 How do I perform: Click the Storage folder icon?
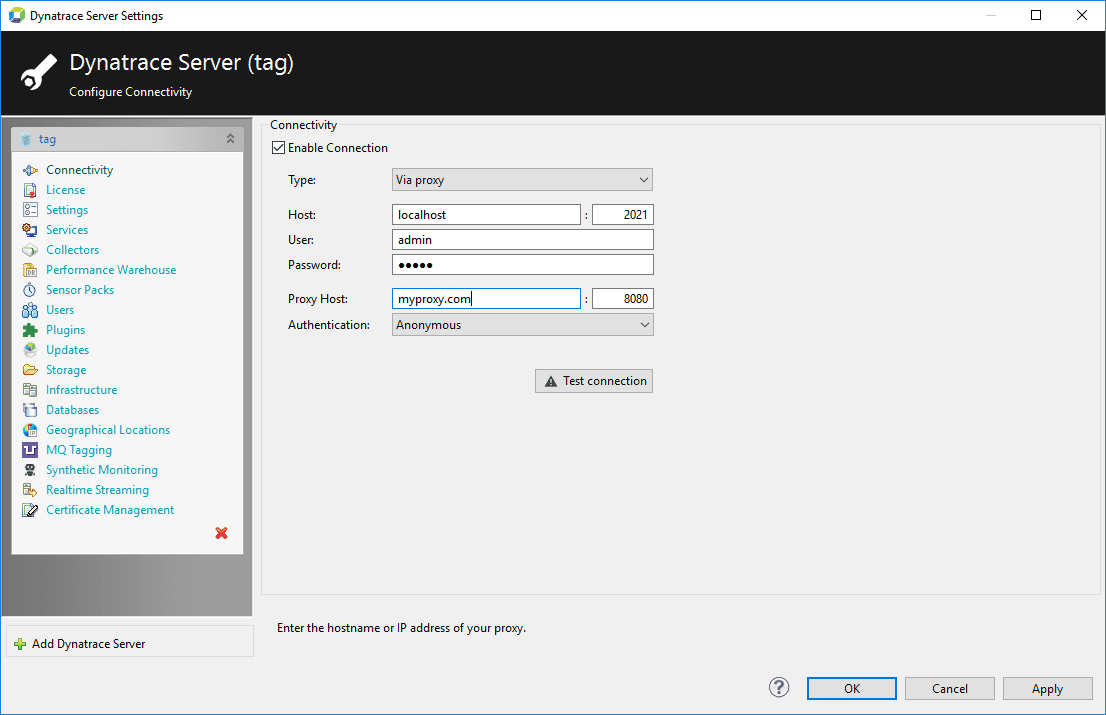(30, 369)
